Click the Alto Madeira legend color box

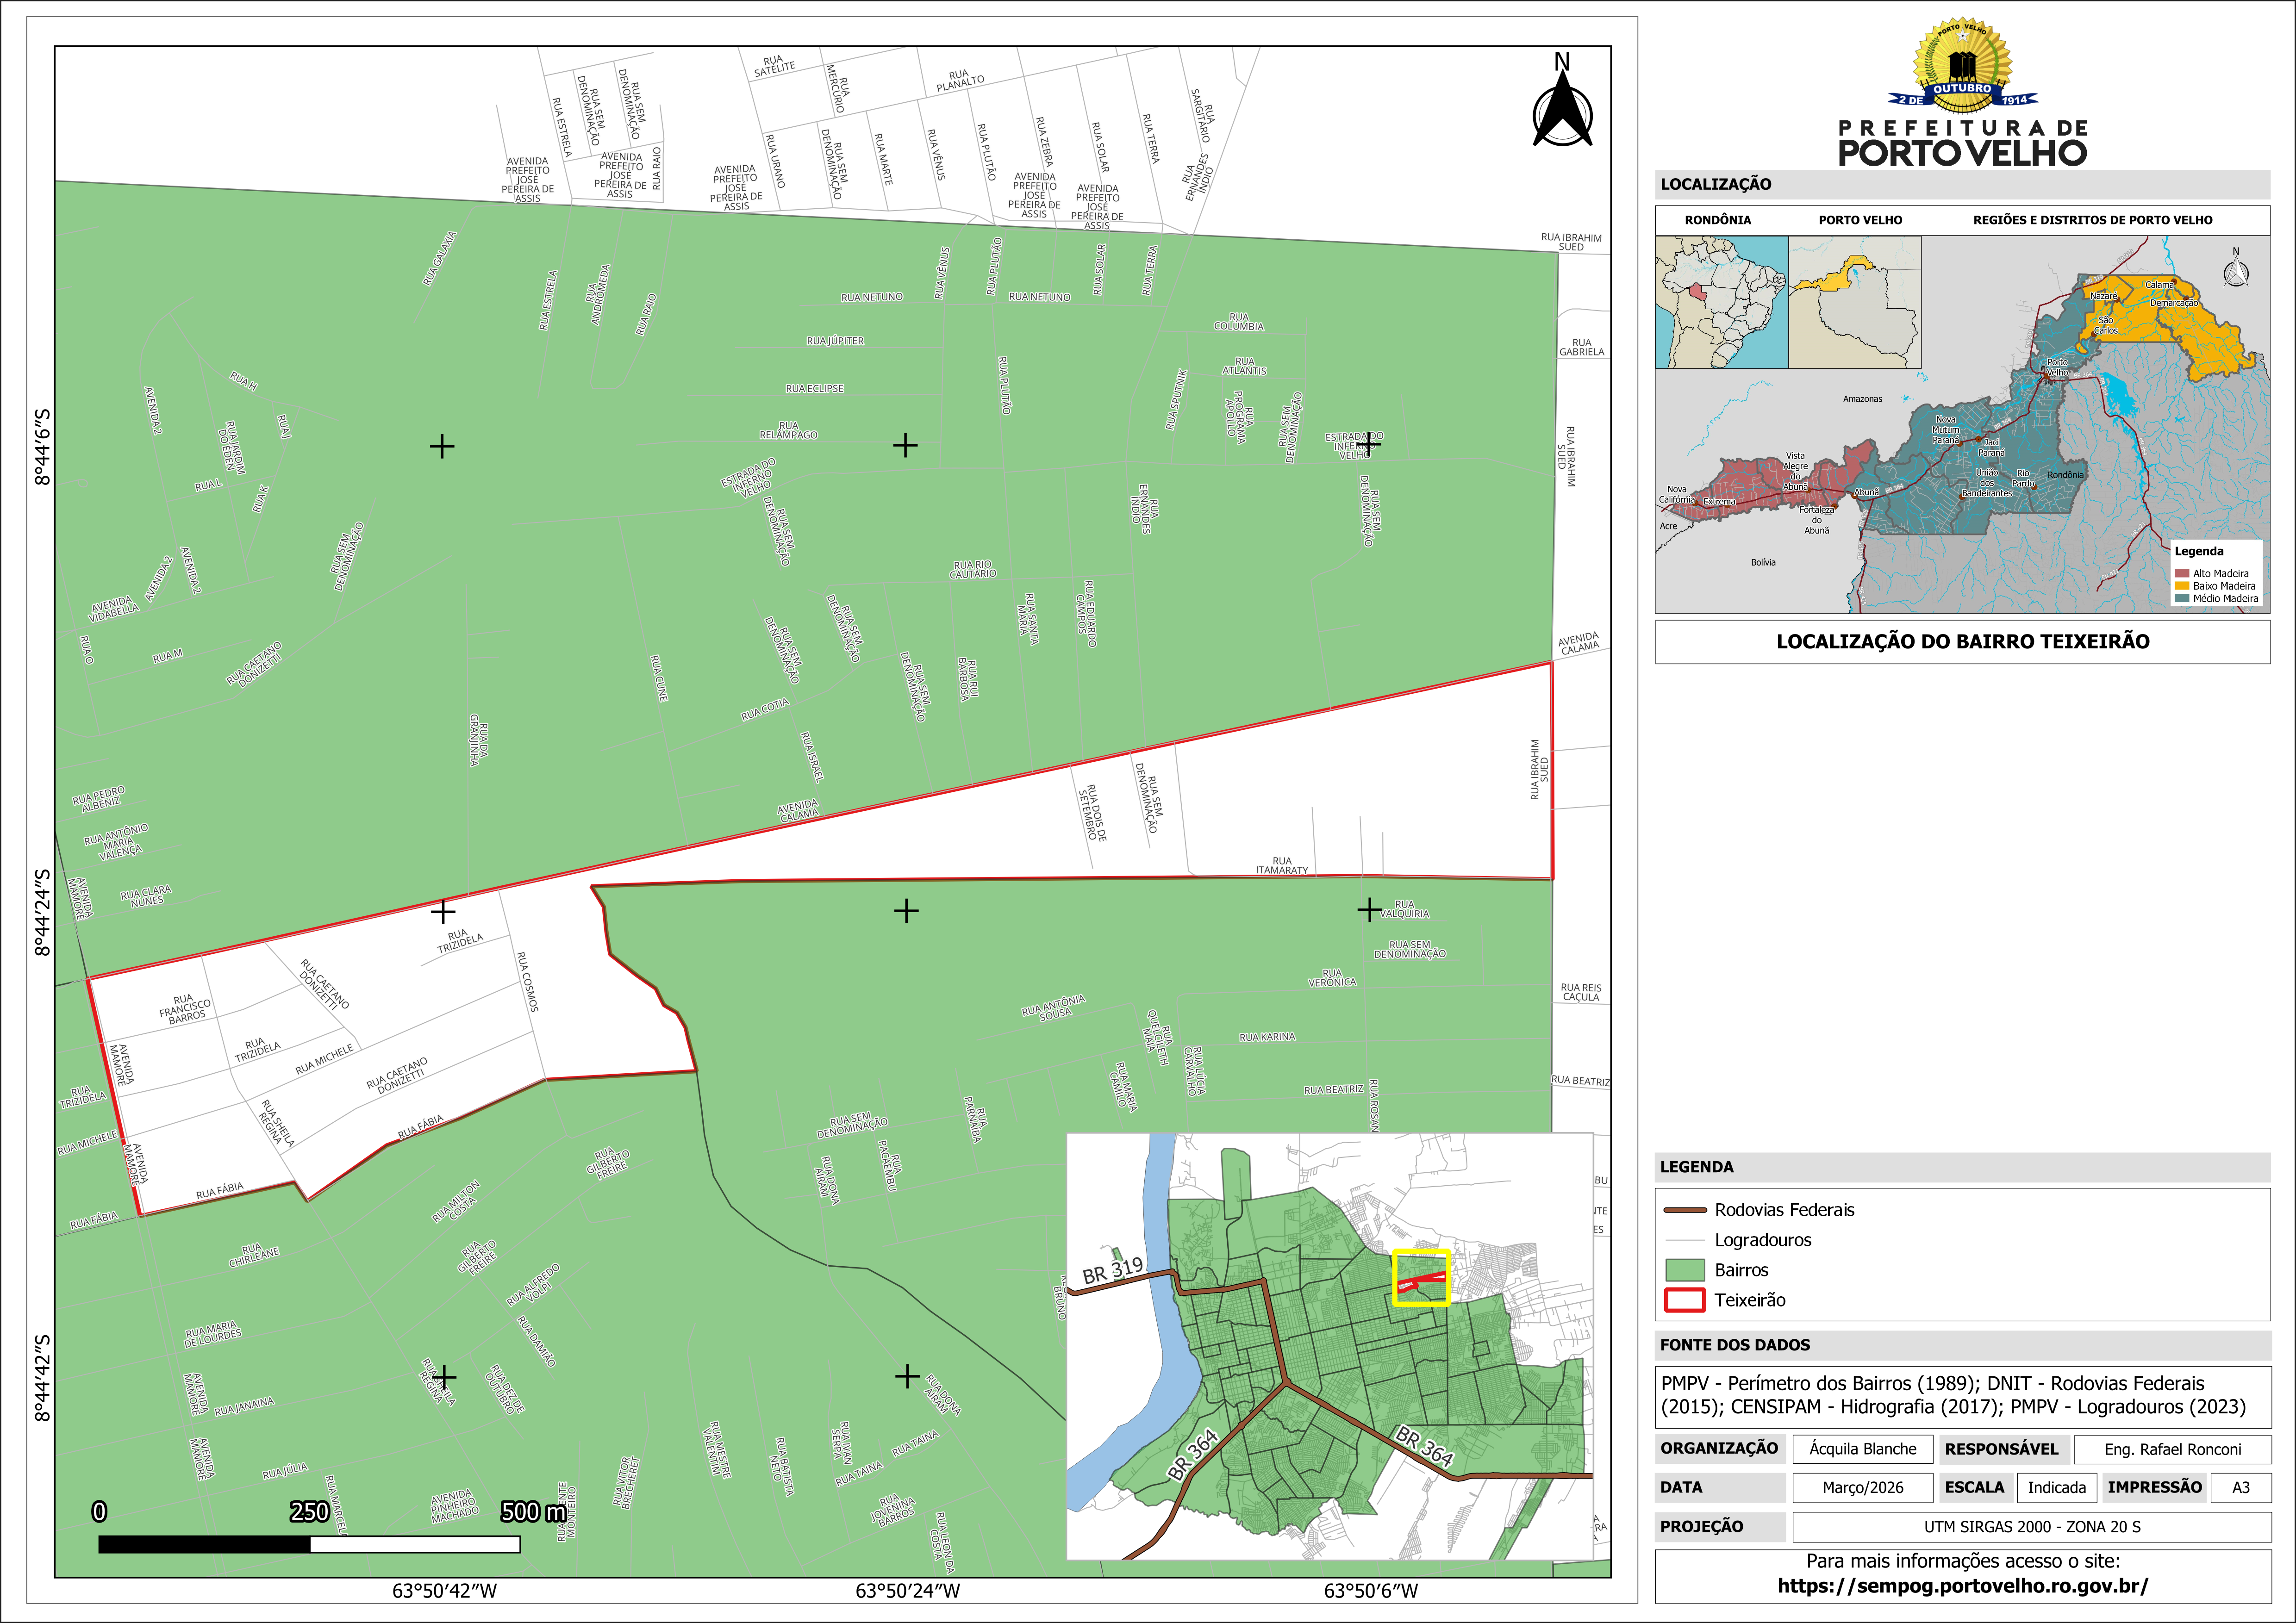[2182, 573]
